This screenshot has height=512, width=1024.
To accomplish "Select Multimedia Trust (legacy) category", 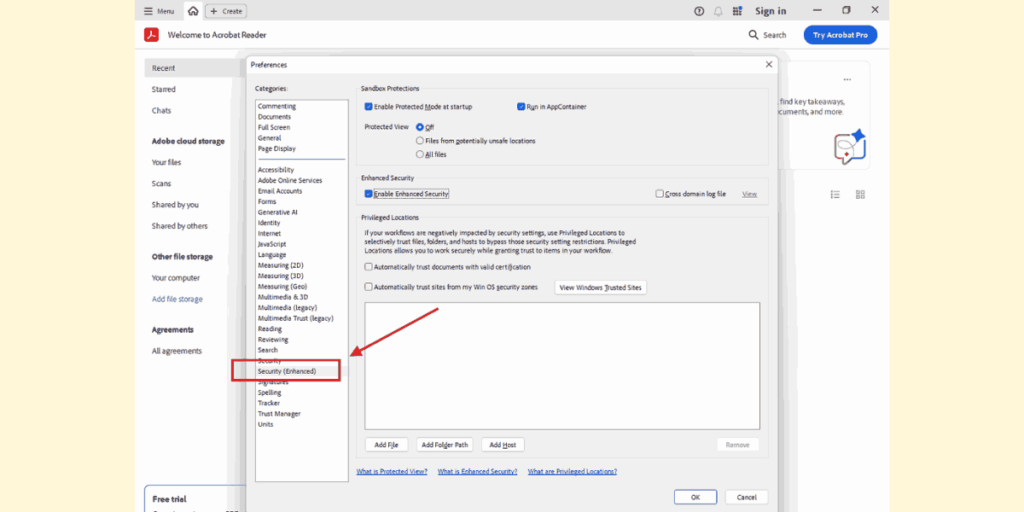I will point(295,318).
